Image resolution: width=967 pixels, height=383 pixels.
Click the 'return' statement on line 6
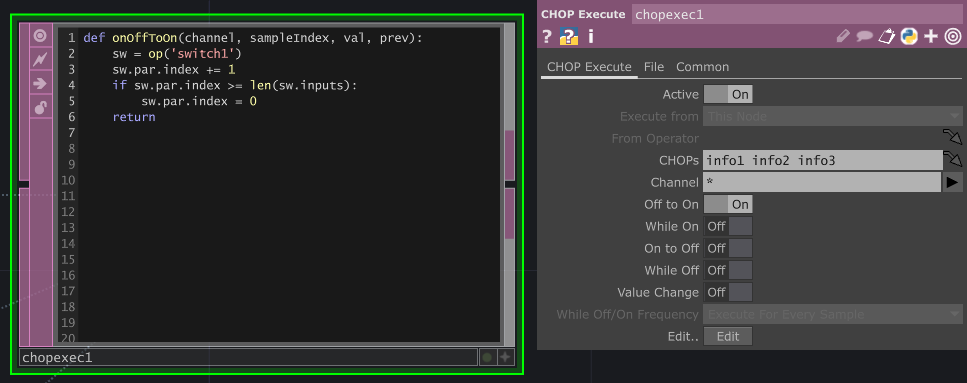[x=134, y=117]
